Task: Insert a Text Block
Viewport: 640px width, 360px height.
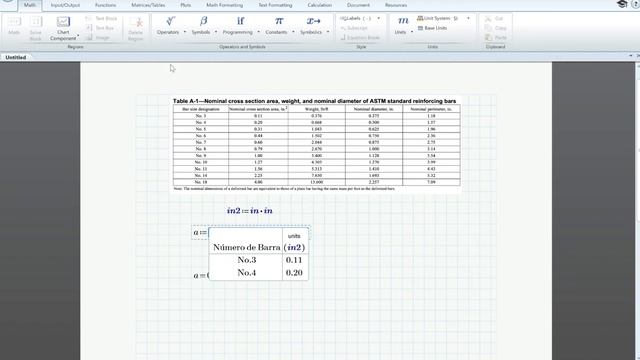Action: click(x=101, y=19)
